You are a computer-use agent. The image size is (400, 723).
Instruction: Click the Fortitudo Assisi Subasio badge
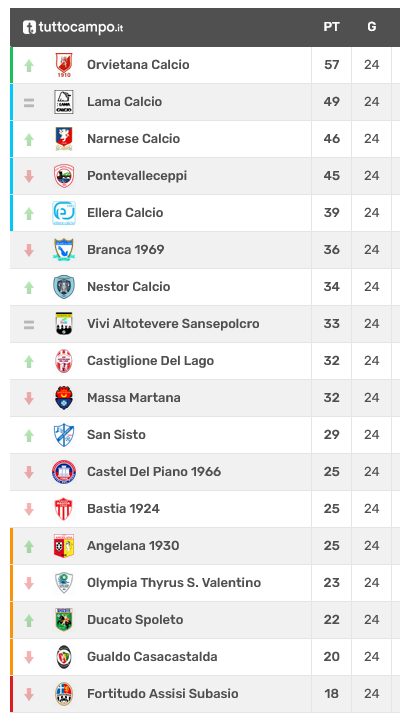(64, 693)
